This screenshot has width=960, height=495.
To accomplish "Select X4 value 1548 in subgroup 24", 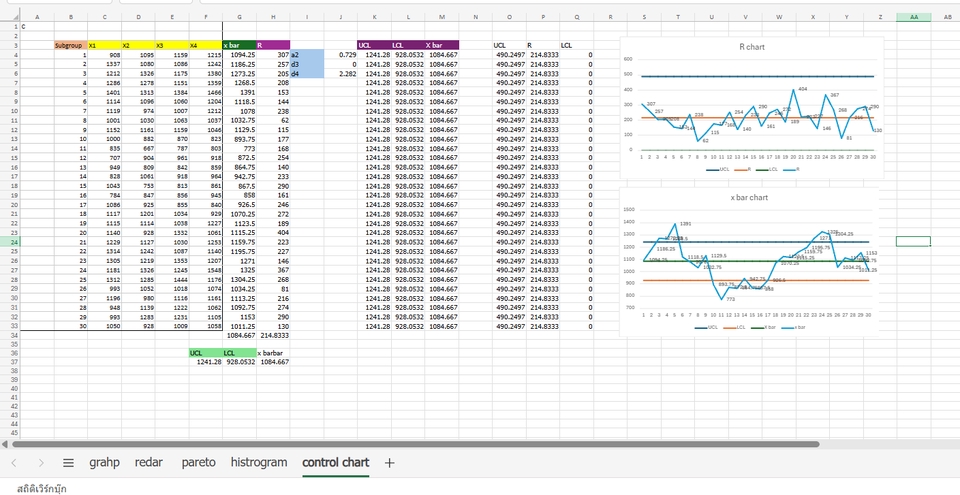I will coord(205,270).
